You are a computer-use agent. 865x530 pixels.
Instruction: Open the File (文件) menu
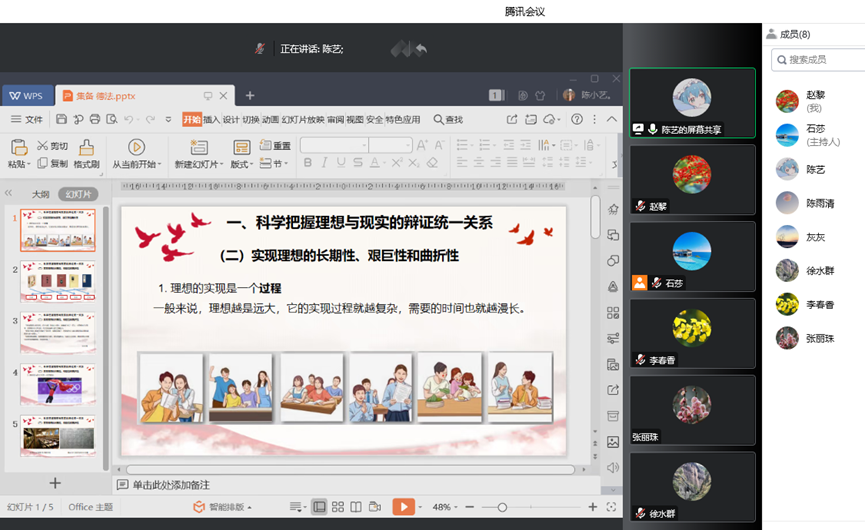[28, 120]
